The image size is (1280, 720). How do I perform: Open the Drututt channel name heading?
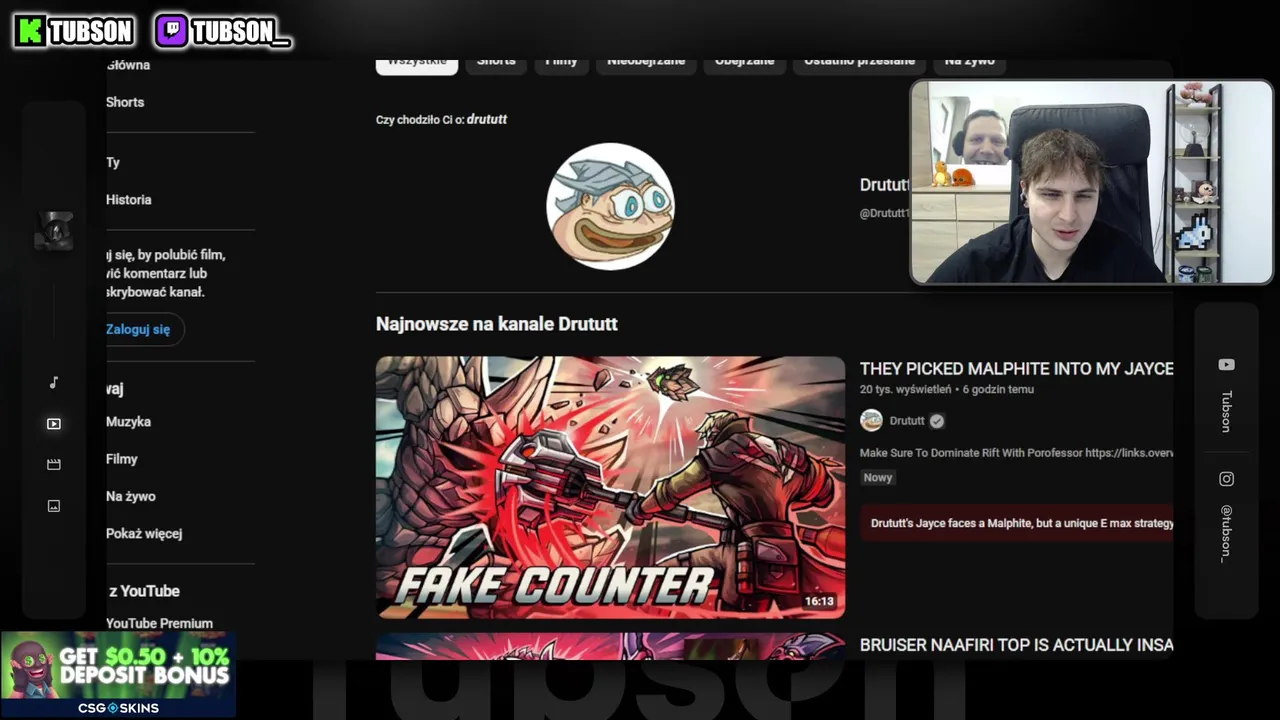[x=884, y=185]
